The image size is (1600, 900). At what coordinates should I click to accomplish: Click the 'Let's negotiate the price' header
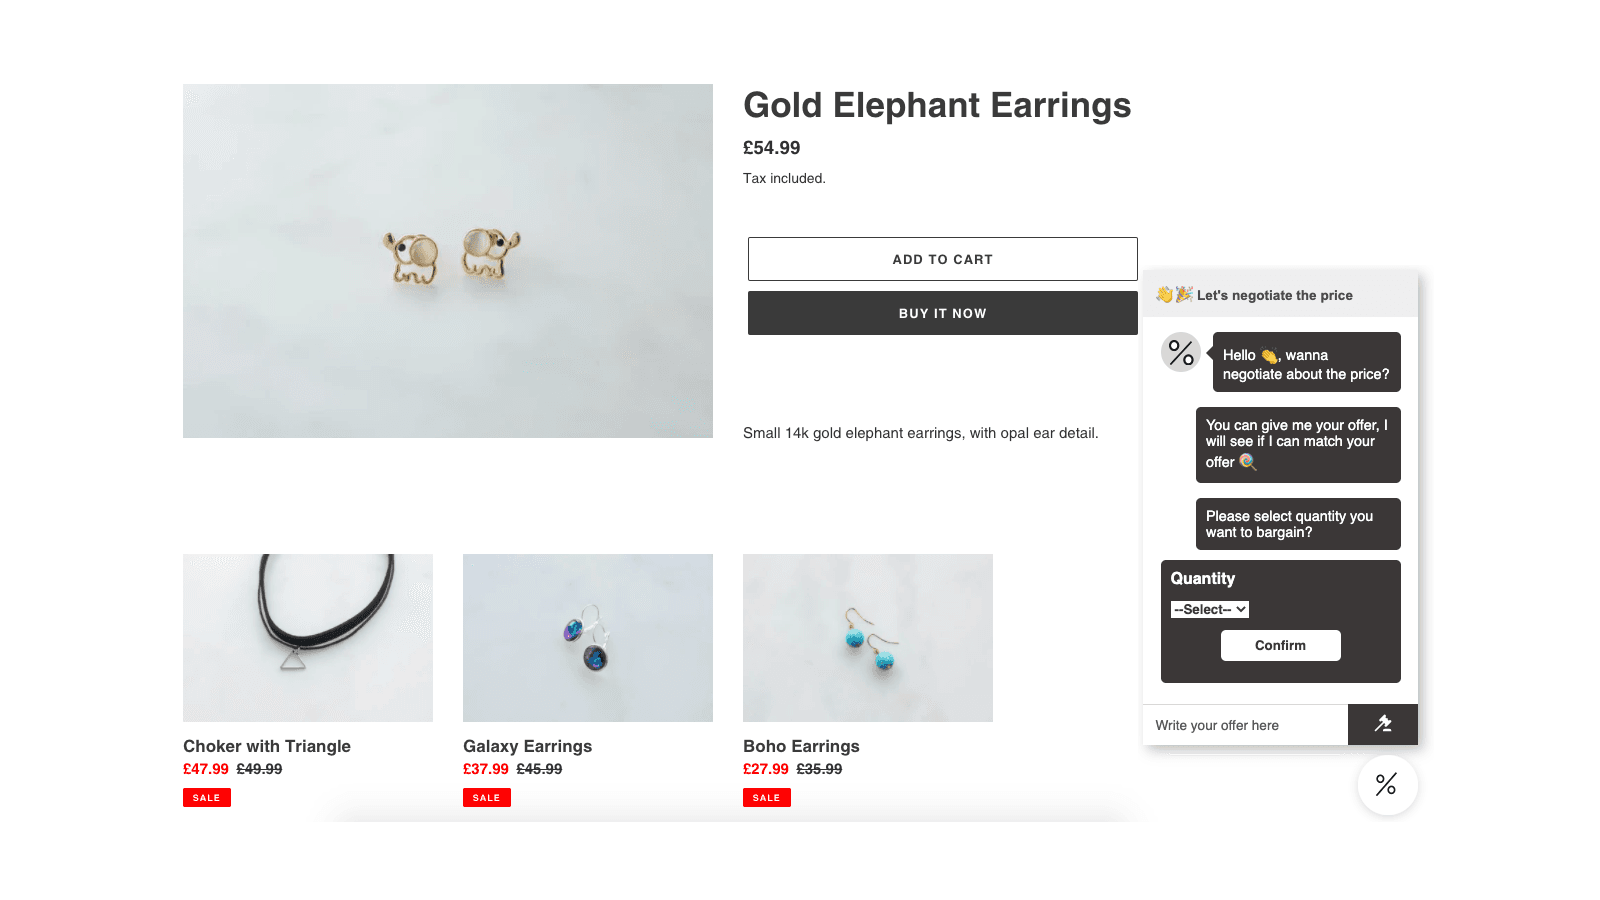[x=1274, y=295]
